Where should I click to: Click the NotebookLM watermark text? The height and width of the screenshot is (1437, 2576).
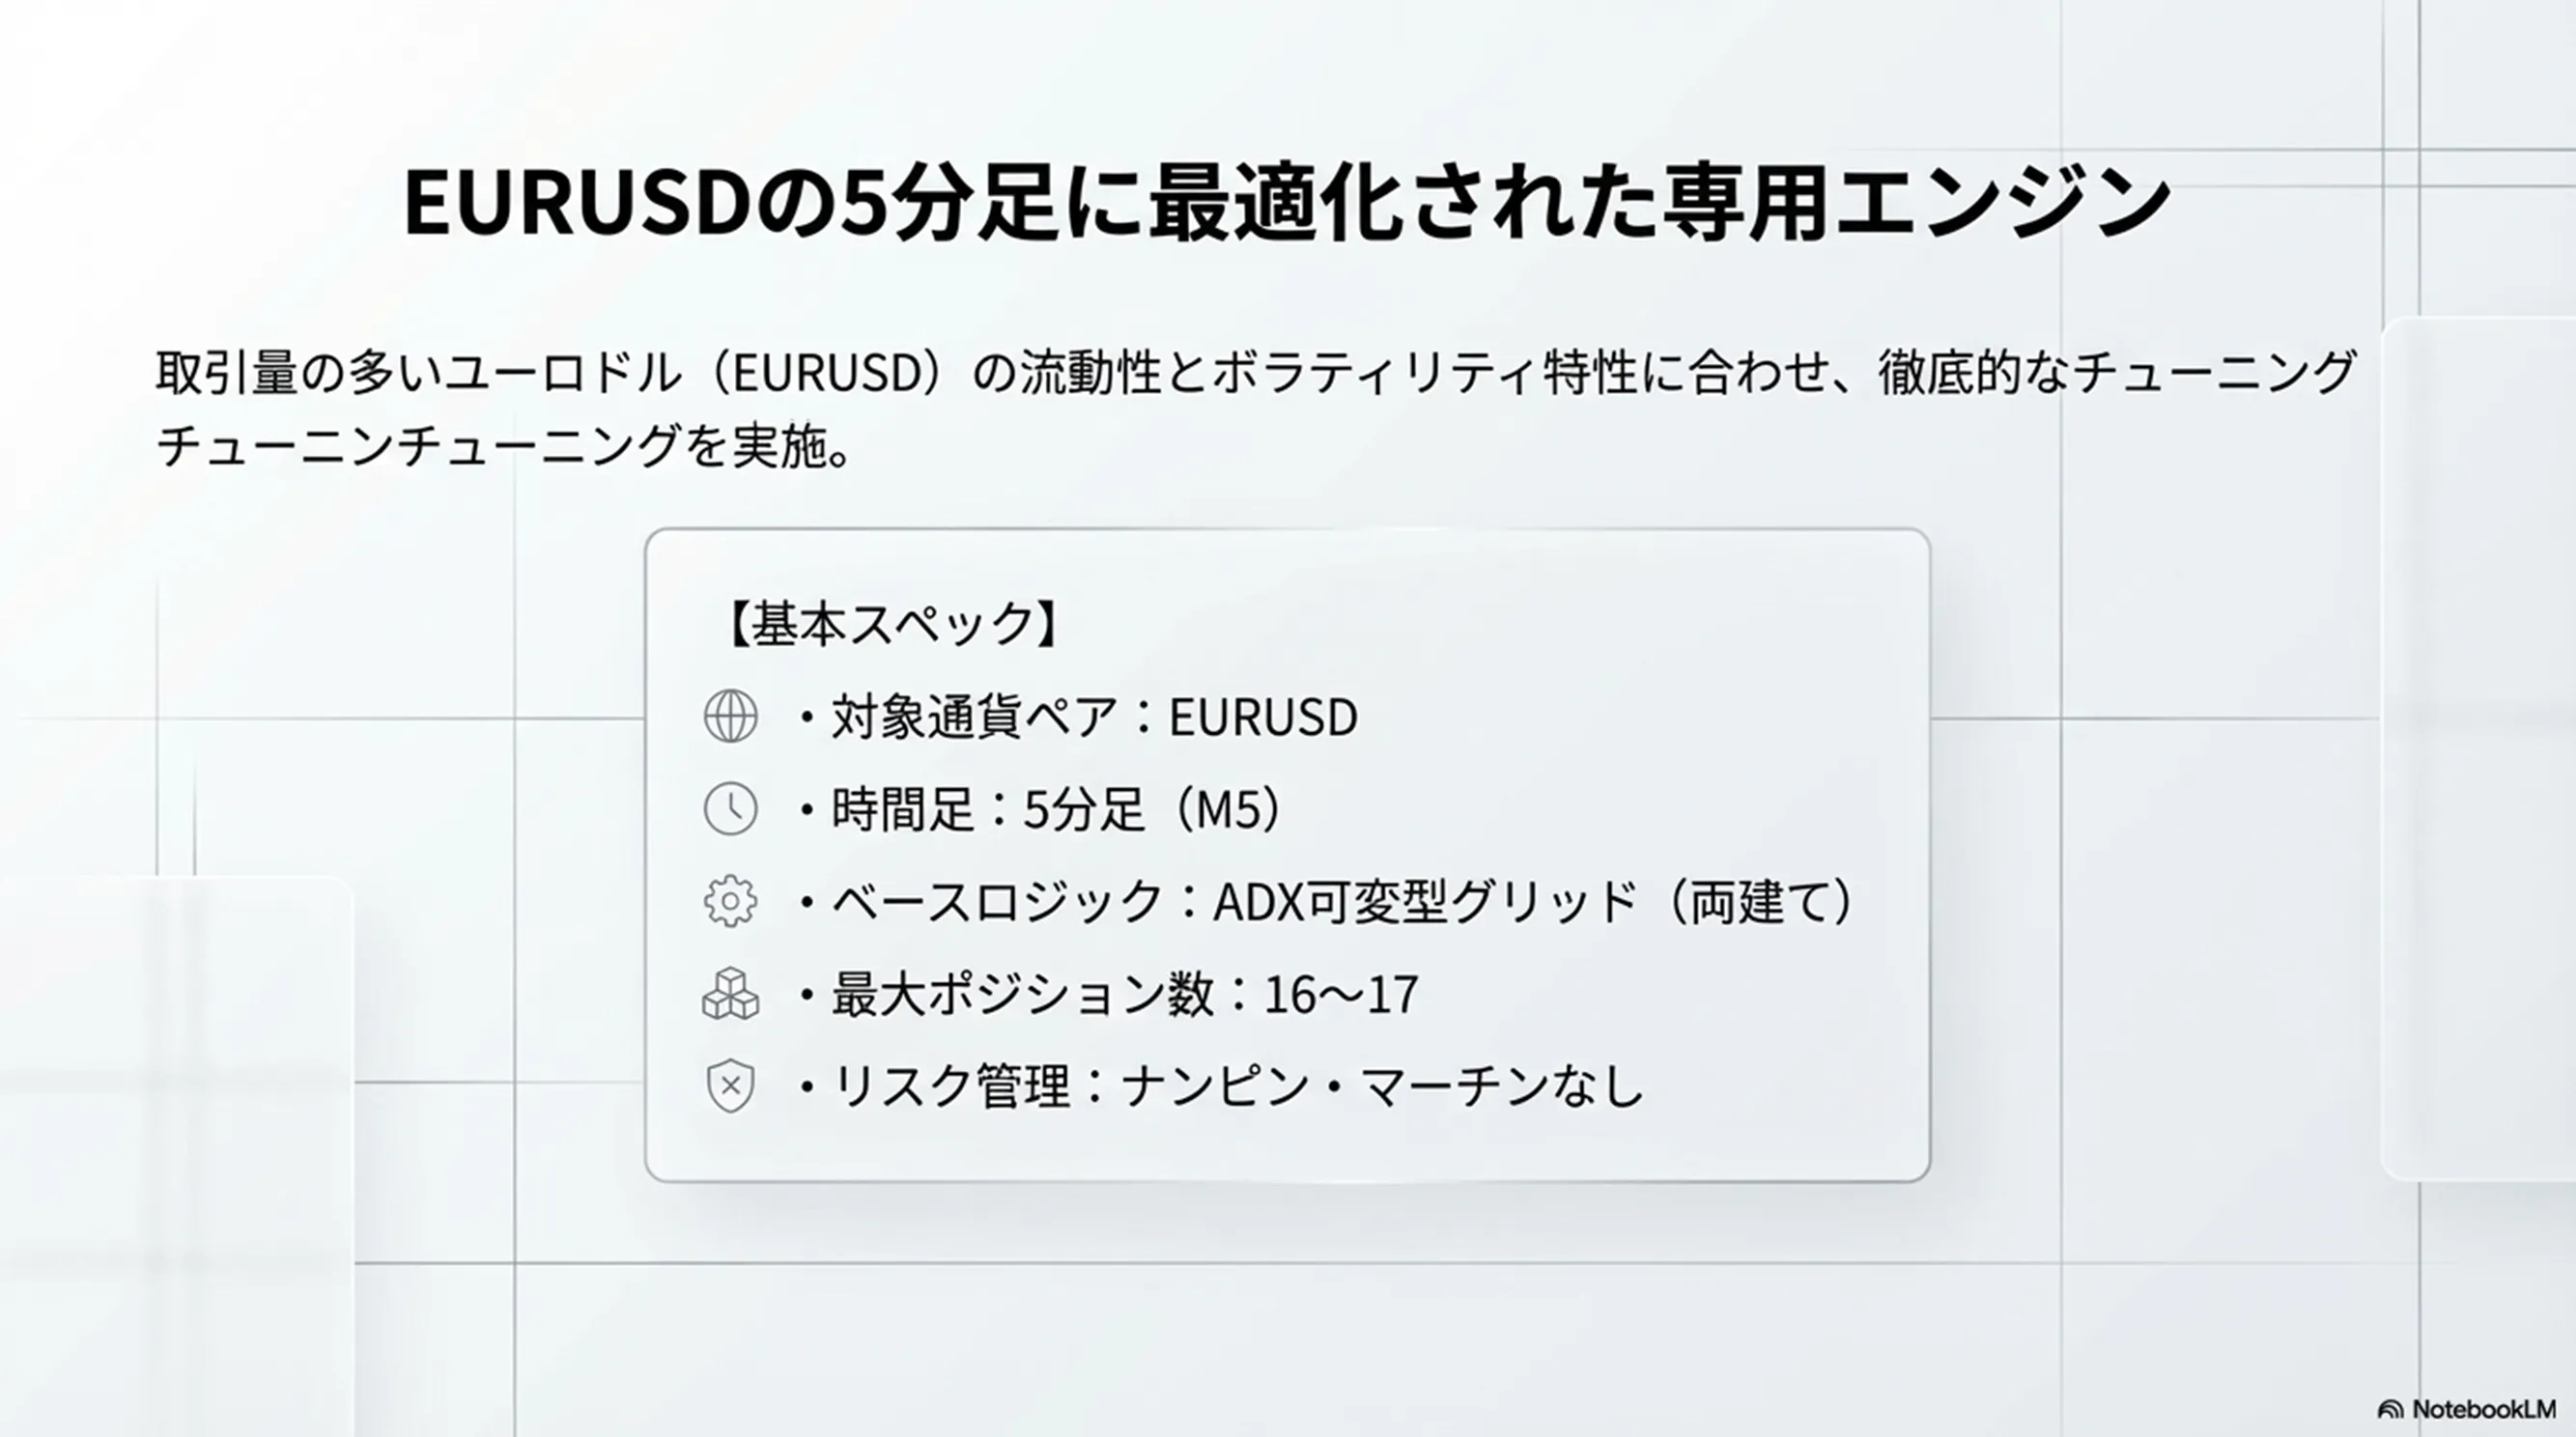pos(2483,1409)
